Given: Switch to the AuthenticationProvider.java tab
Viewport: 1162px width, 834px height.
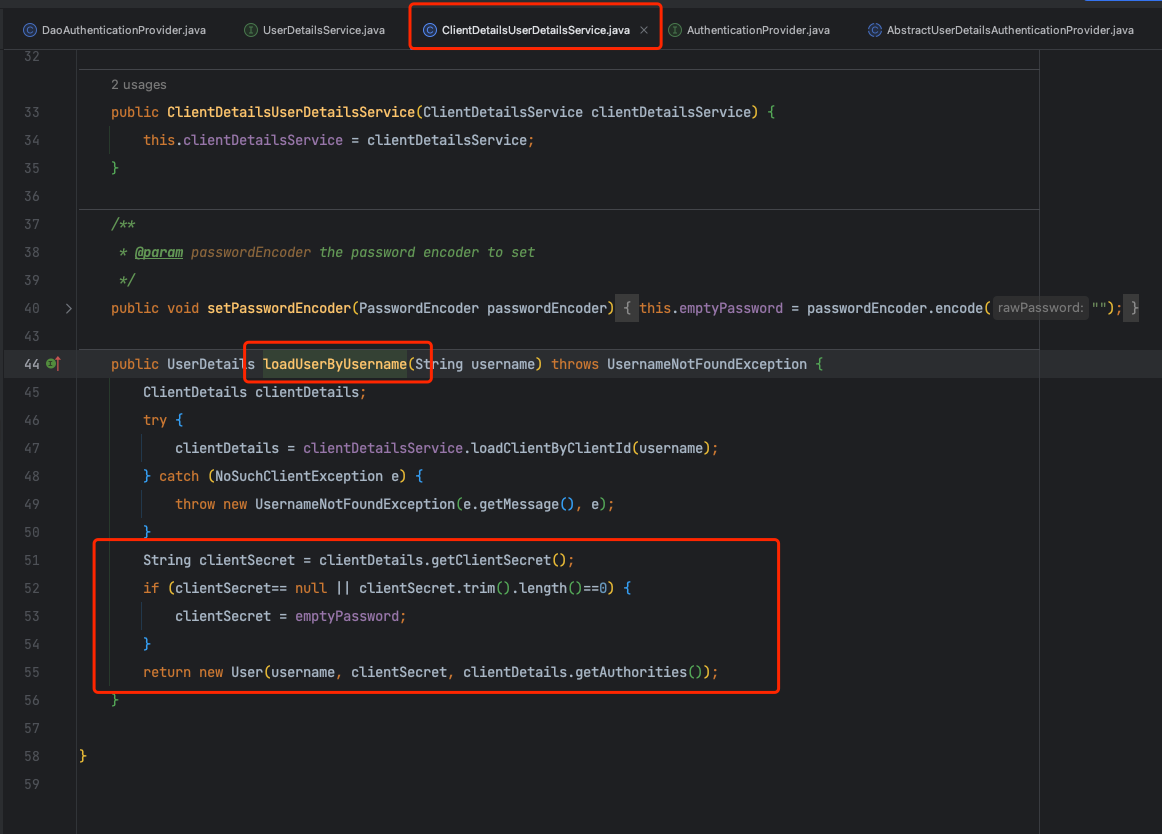Looking at the screenshot, I should pos(757,30).
